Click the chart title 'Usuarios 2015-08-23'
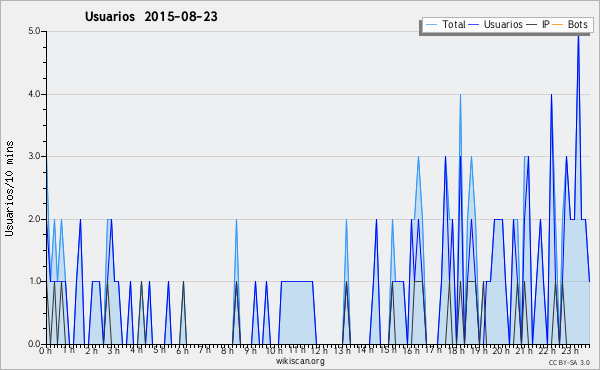 click(151, 17)
